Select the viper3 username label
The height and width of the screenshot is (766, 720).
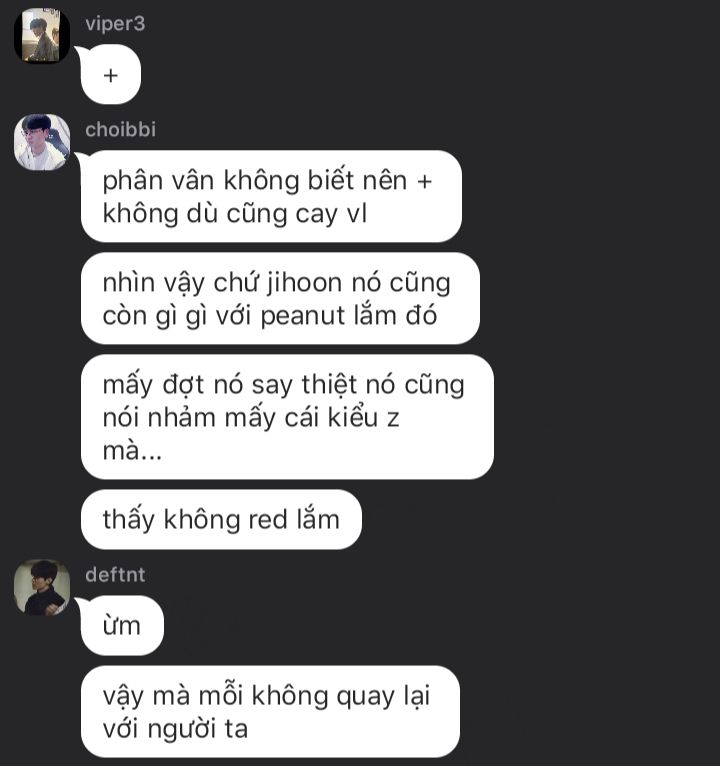pyautogui.click(x=115, y=23)
